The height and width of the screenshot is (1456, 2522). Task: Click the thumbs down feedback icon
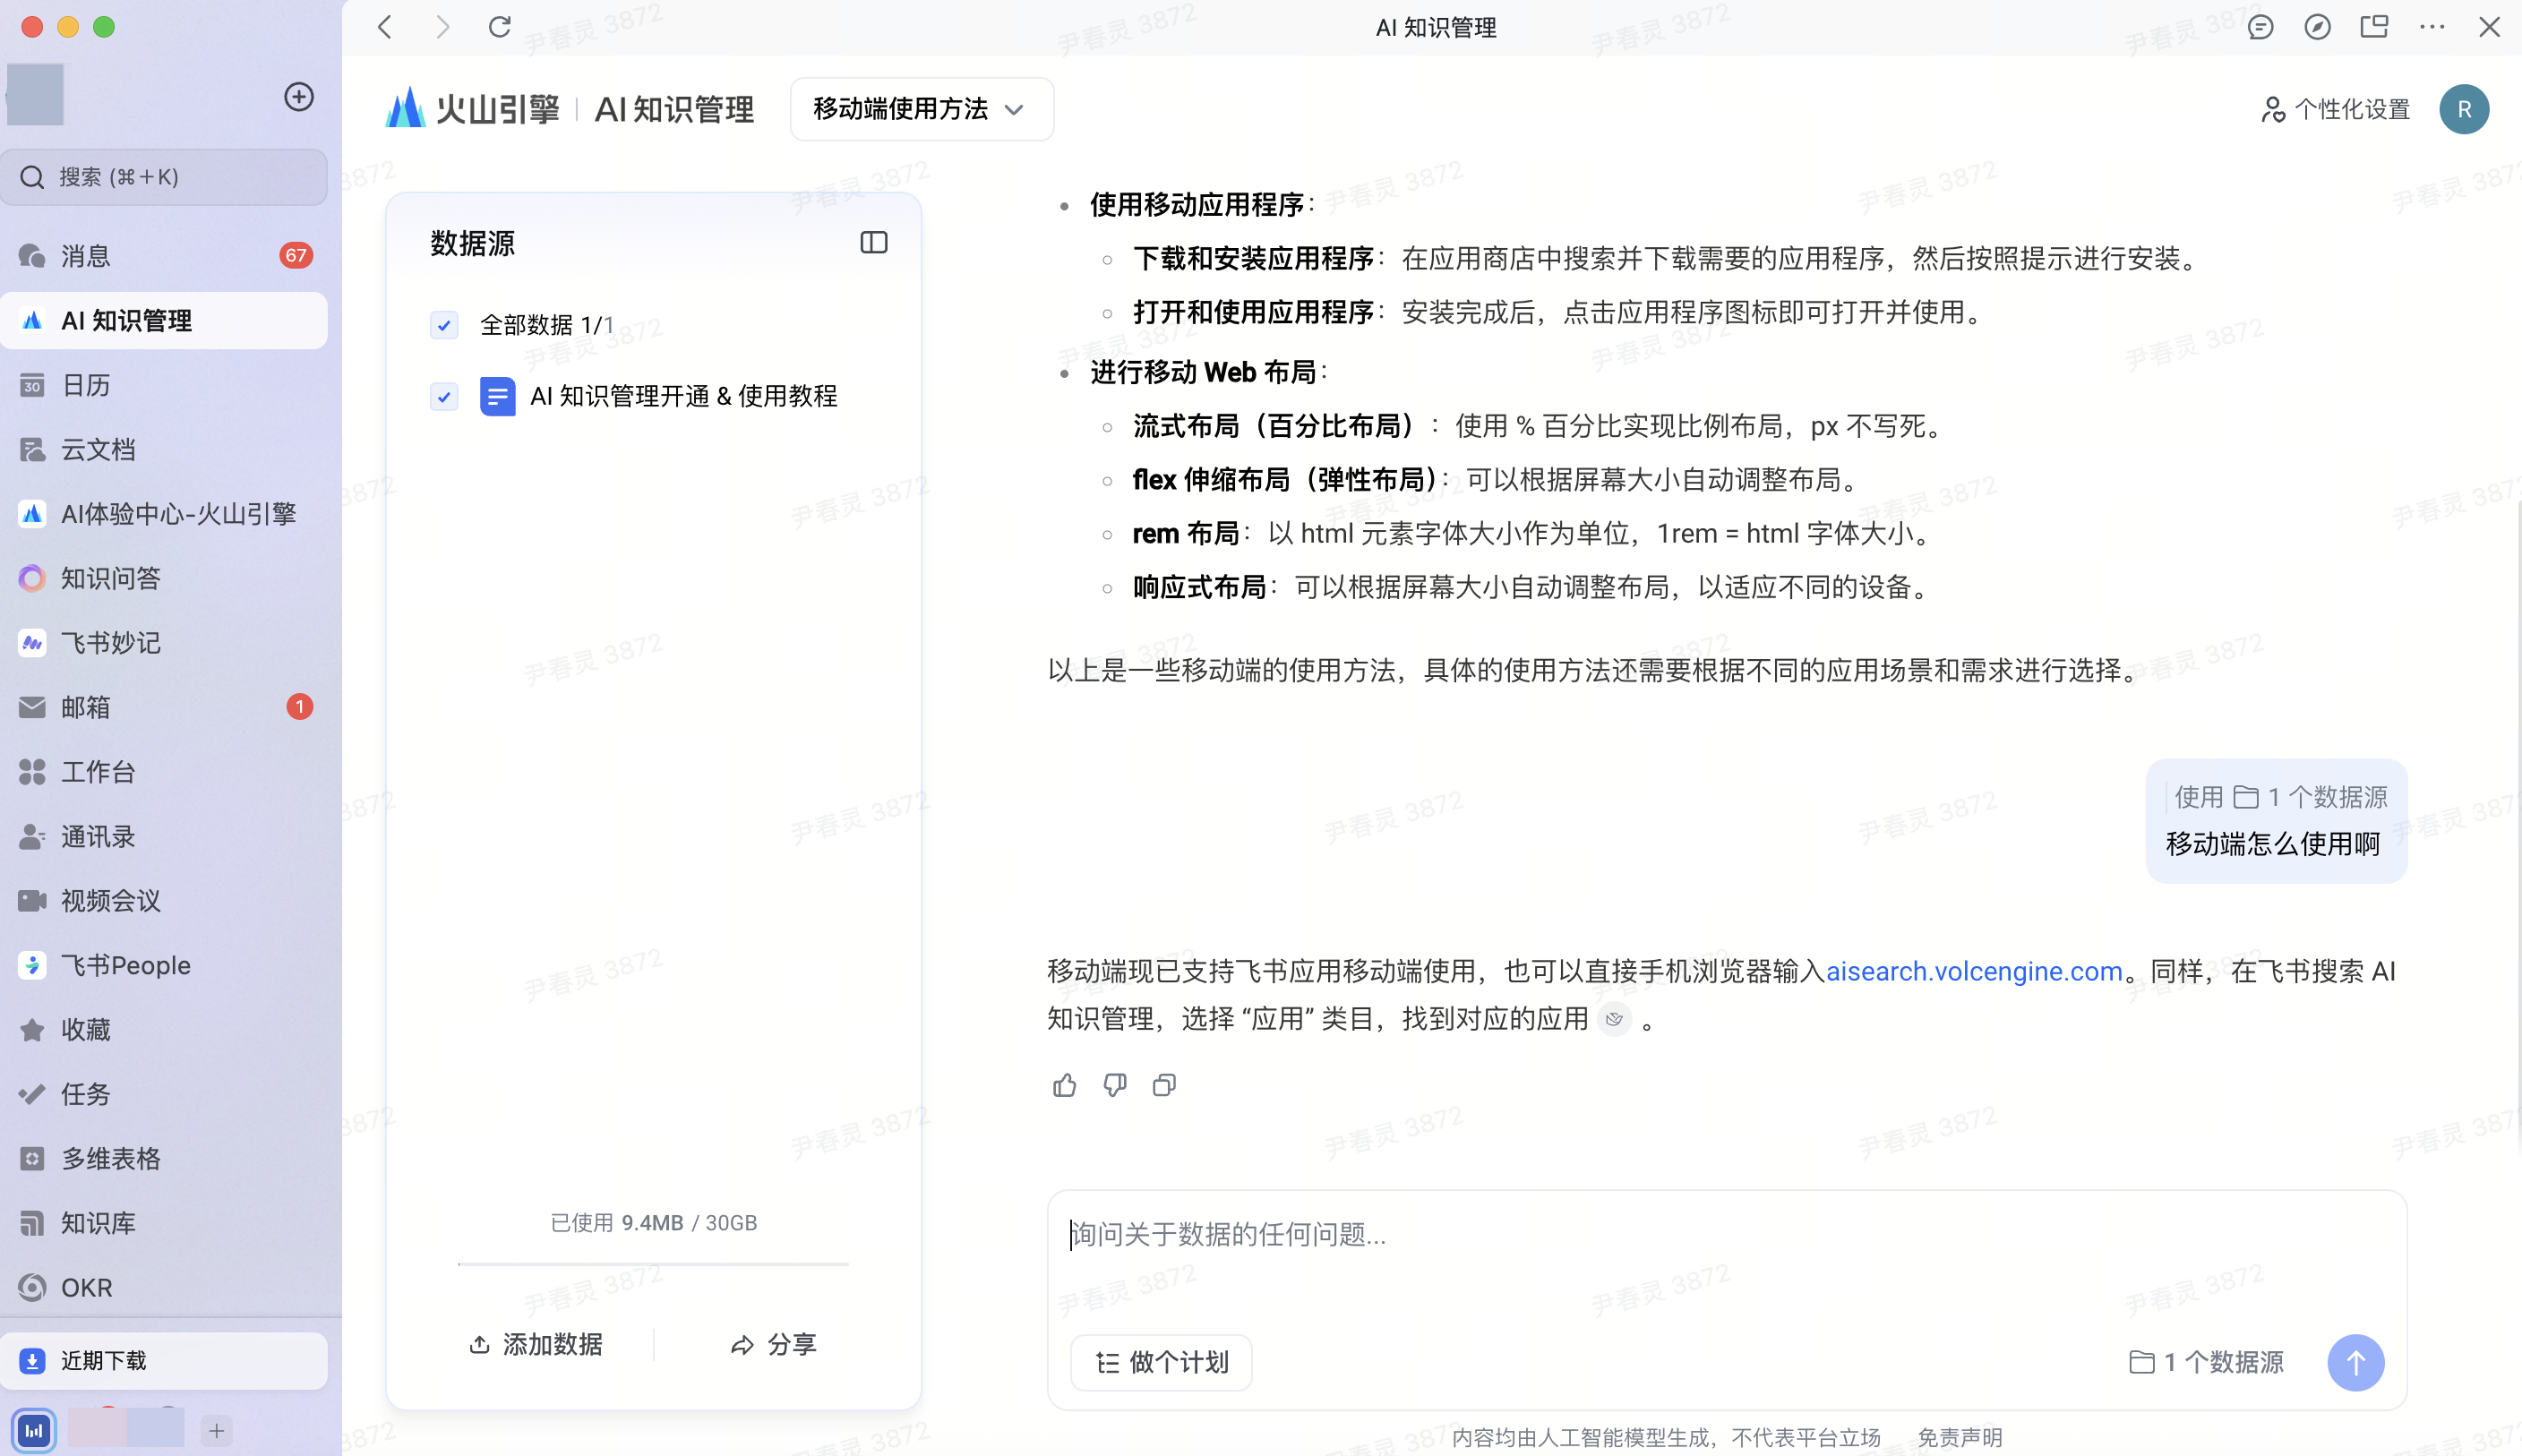pyautogui.click(x=1114, y=1085)
